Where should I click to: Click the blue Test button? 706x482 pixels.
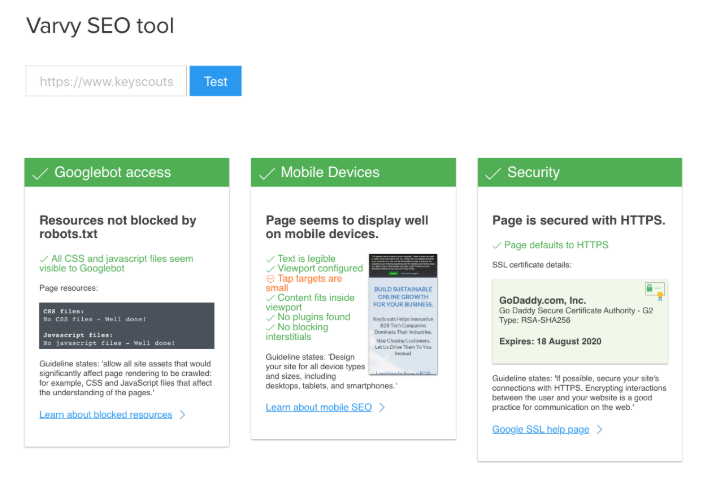point(215,81)
